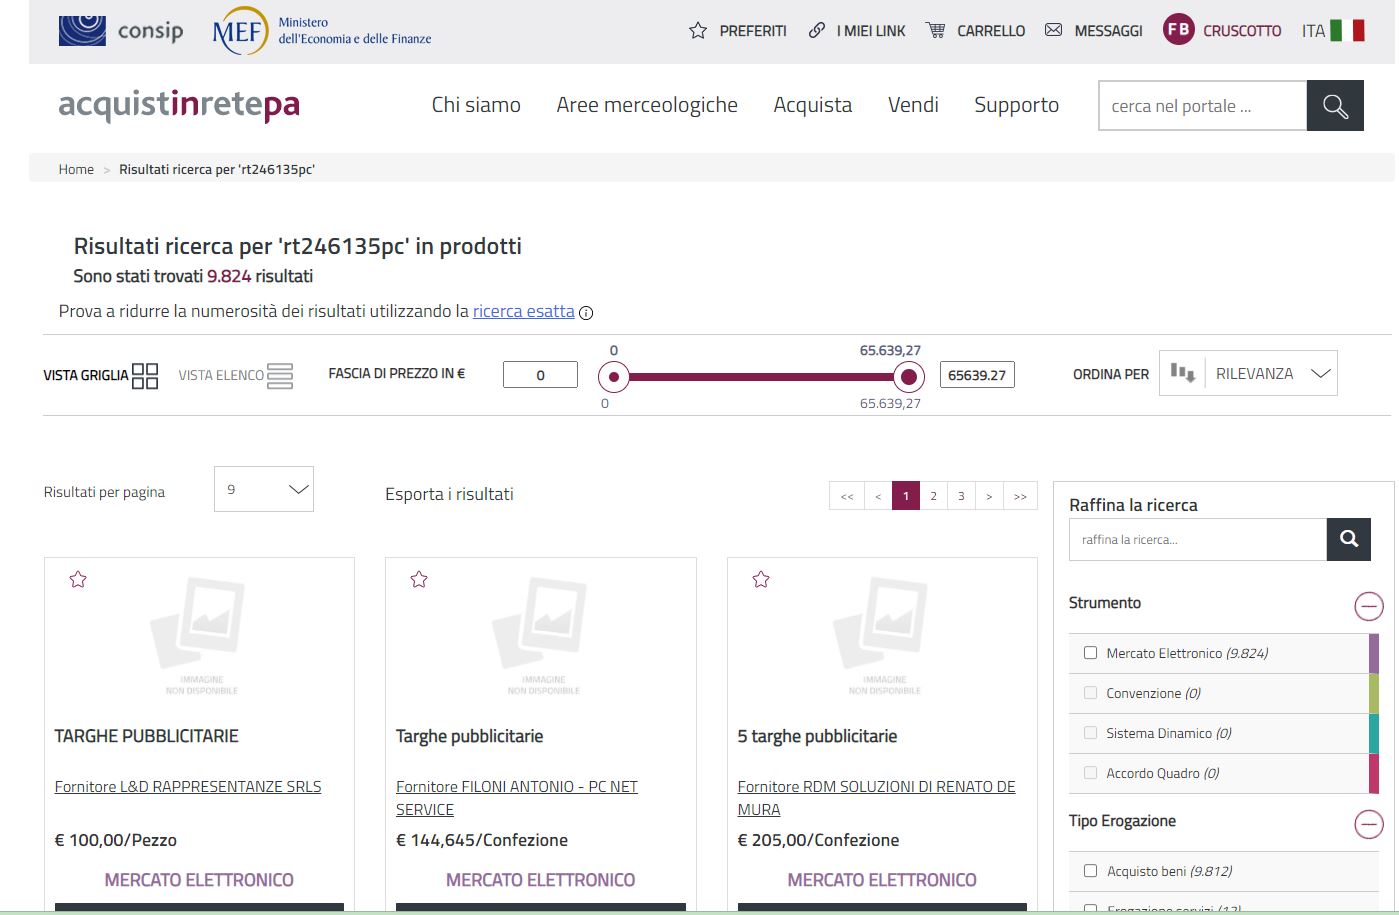Screen dimensions: 1399x915
Task: Click the portal search magnifier button
Action: [x=1335, y=106]
